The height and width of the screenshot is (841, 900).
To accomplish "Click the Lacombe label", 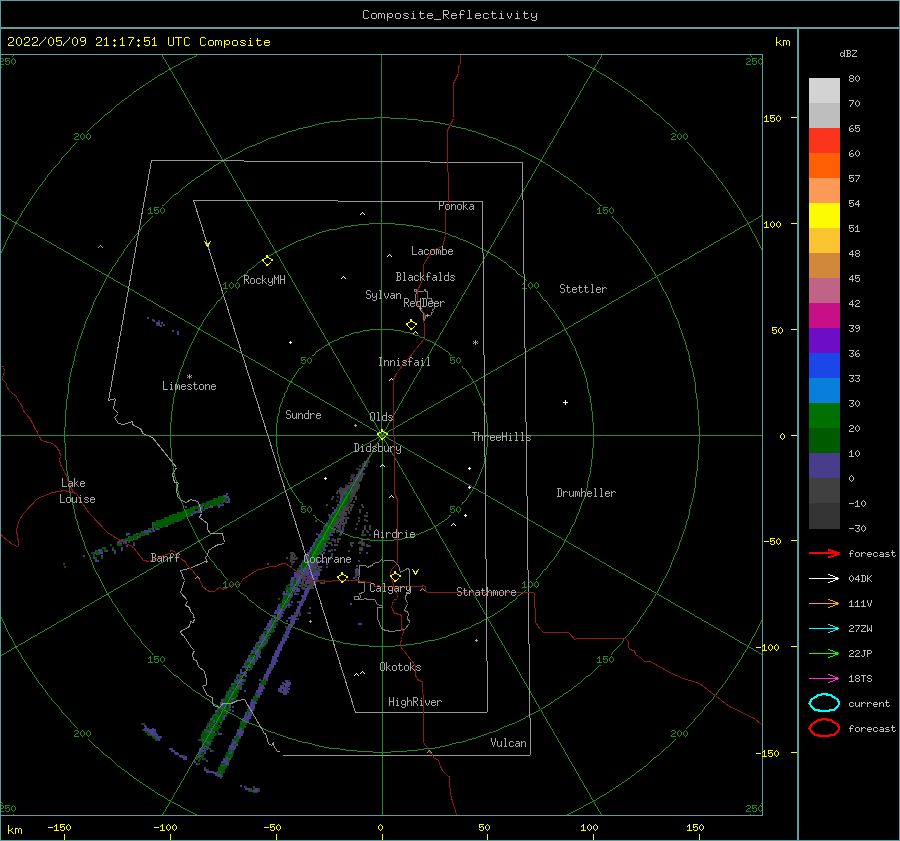I will coord(432,251).
